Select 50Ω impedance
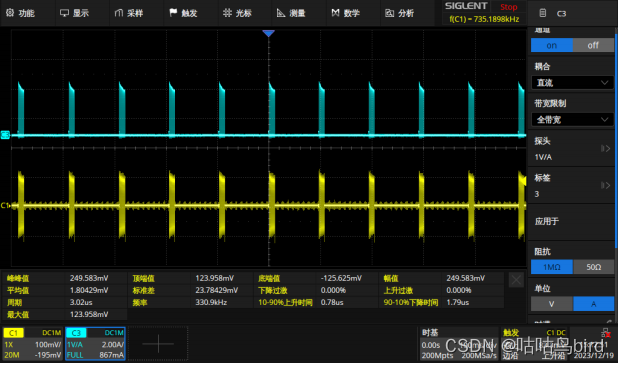This screenshot has width=619, height=365. (593, 267)
